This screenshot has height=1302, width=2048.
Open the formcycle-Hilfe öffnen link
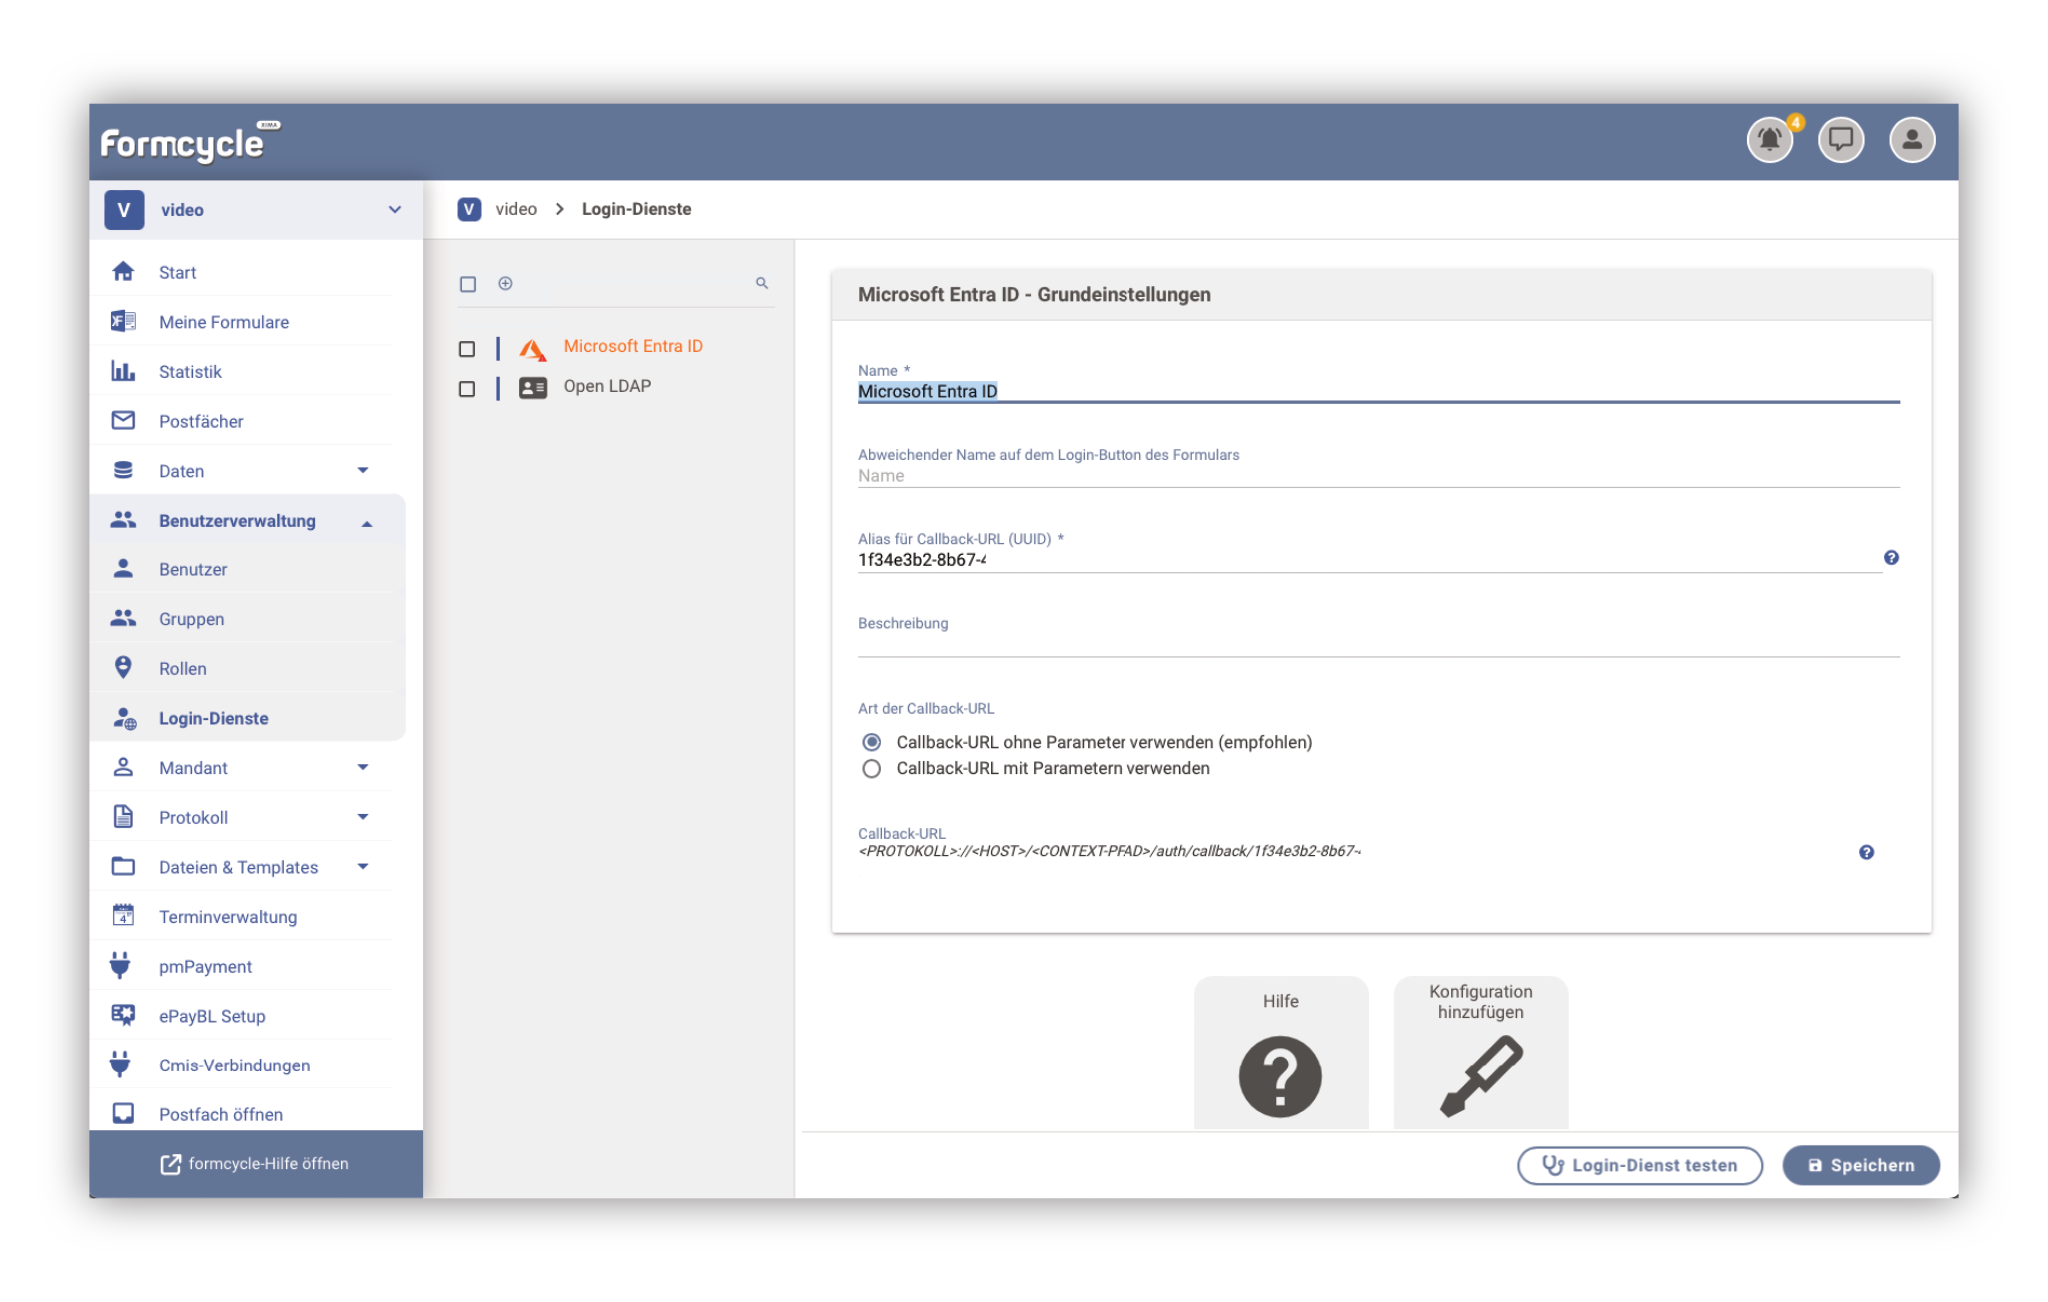(255, 1164)
